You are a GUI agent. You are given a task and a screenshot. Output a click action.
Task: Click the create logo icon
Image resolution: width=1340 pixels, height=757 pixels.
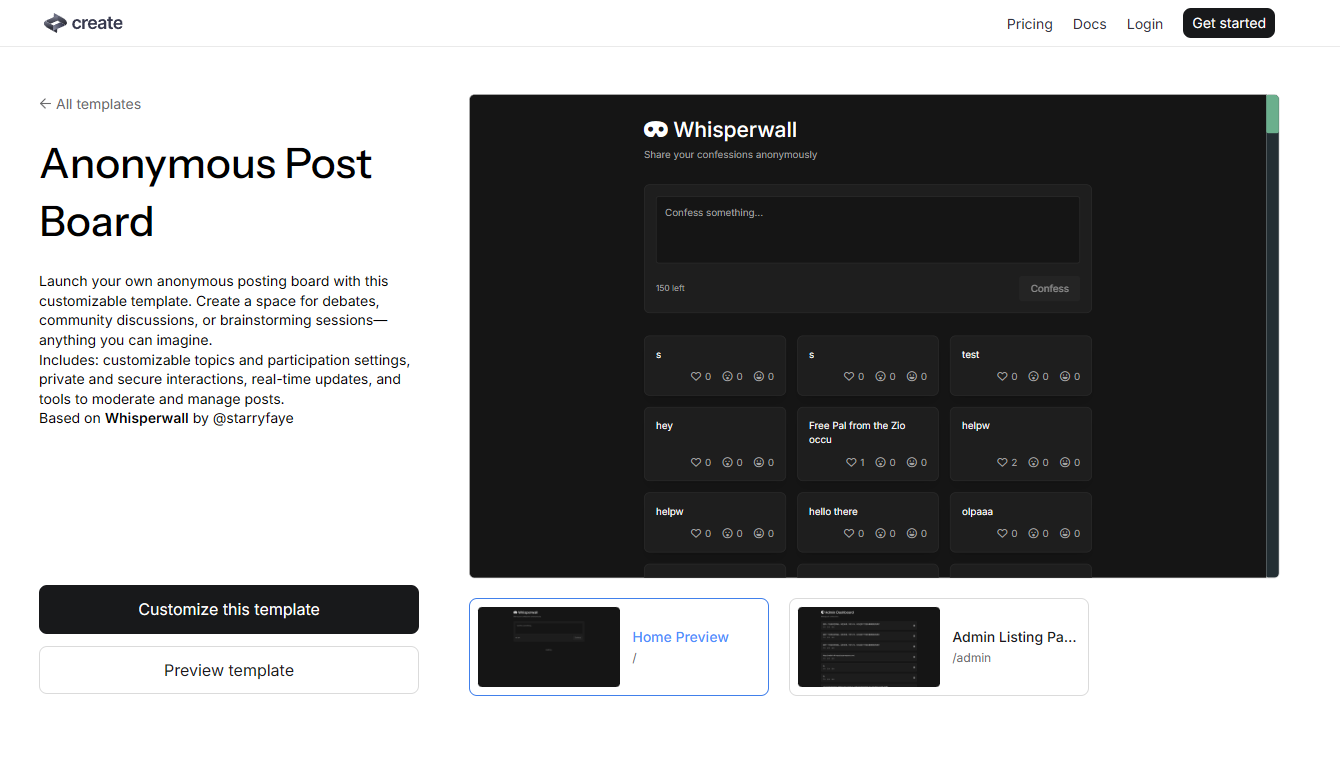point(55,23)
